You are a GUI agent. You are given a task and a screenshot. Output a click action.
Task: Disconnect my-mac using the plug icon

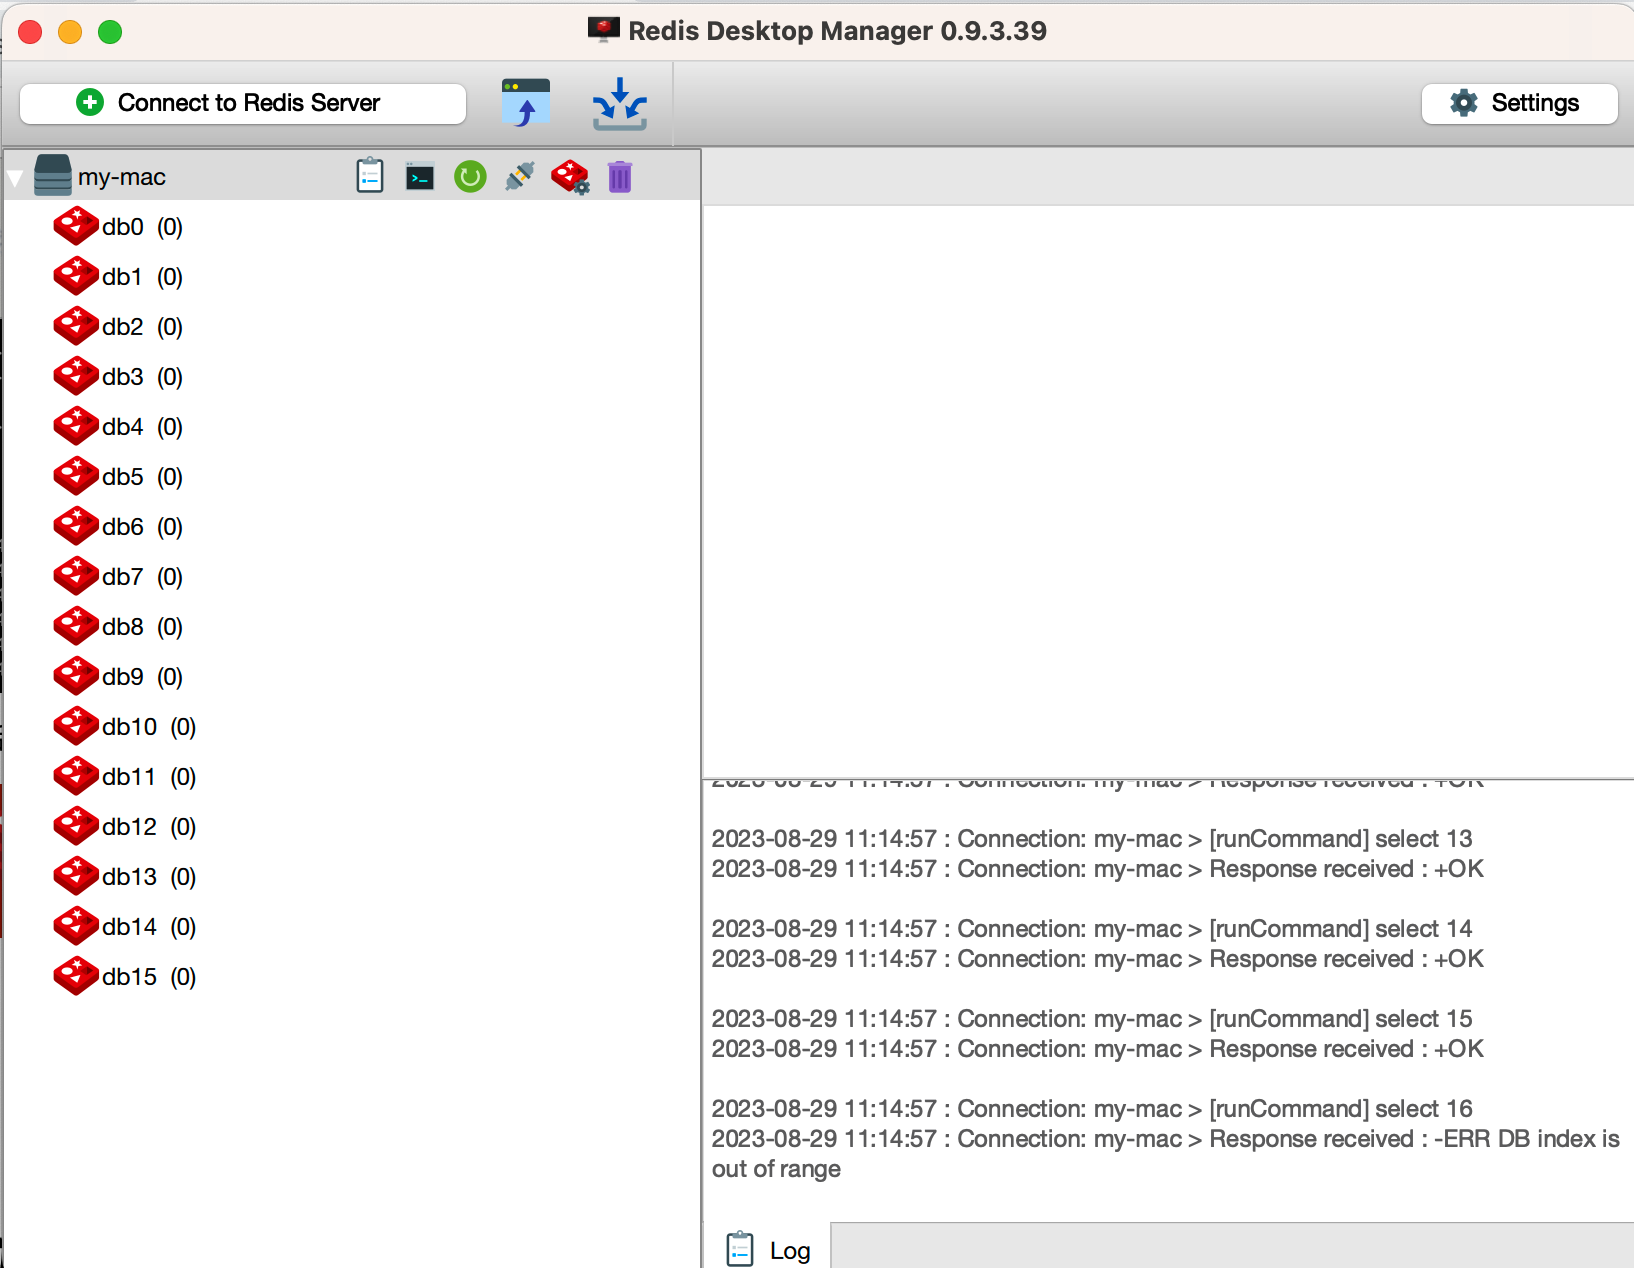tap(520, 176)
